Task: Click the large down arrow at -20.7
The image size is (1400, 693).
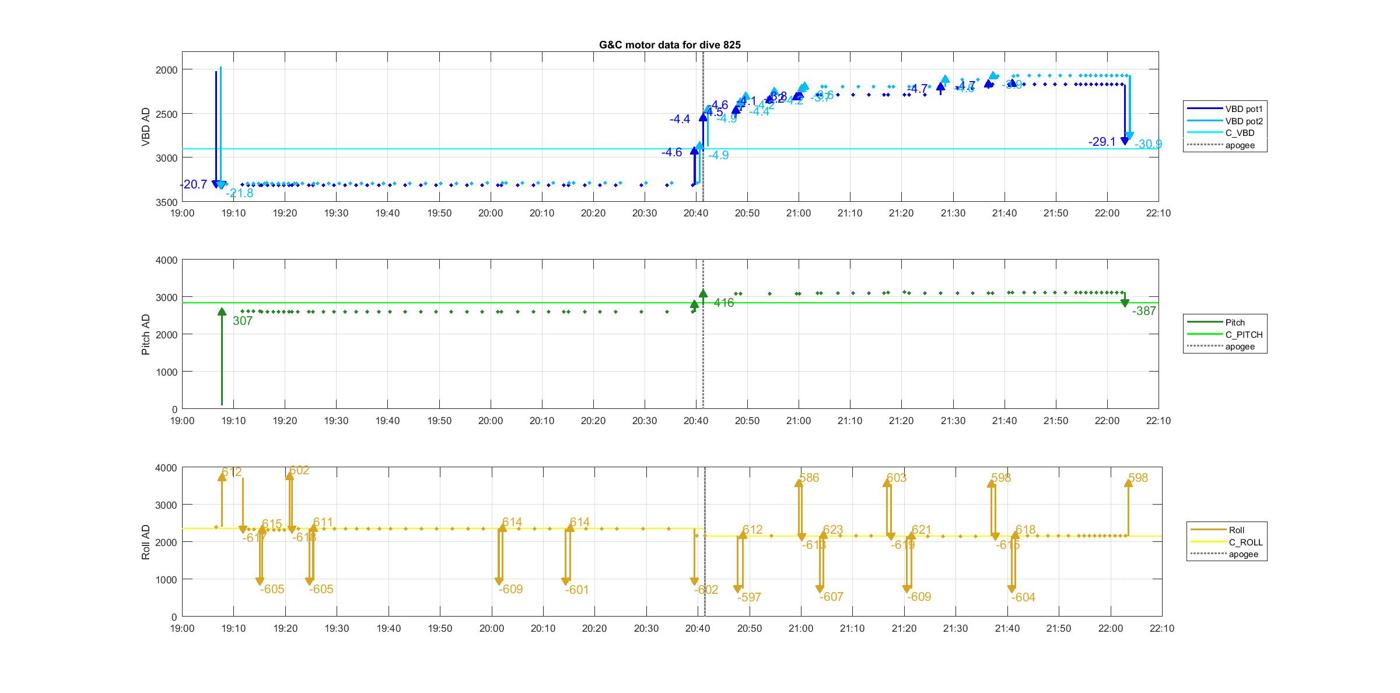Action: (x=216, y=130)
